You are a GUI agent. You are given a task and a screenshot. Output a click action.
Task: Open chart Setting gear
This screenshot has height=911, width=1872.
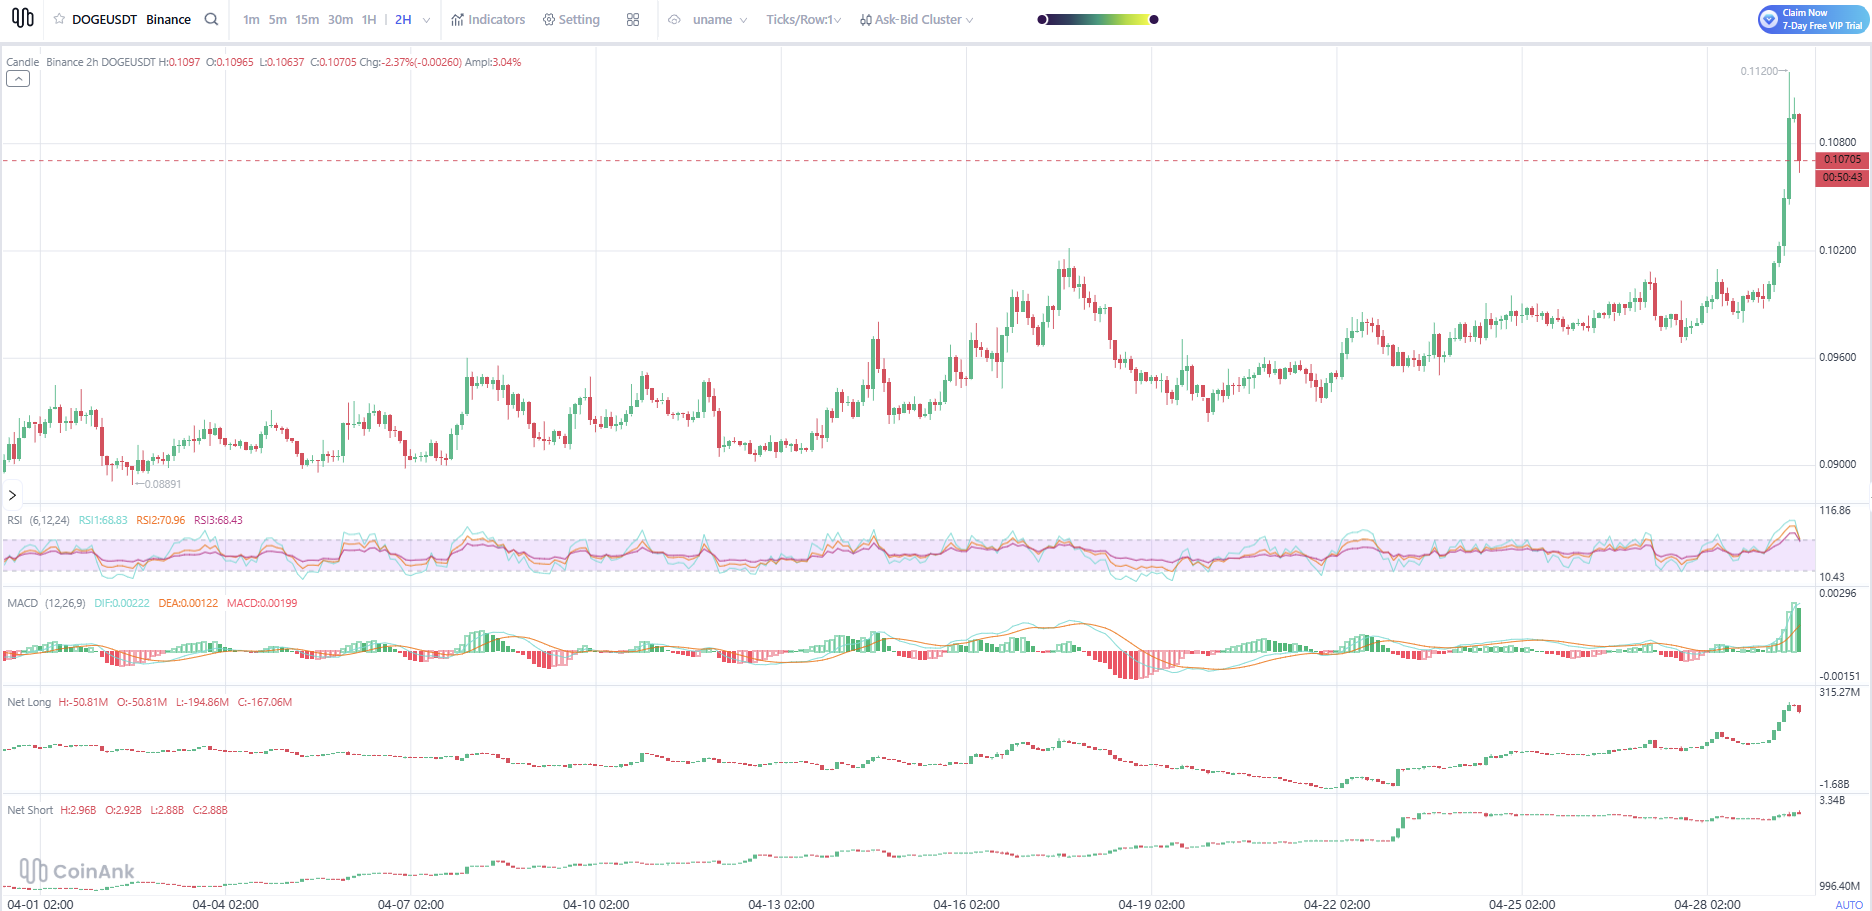571,19
